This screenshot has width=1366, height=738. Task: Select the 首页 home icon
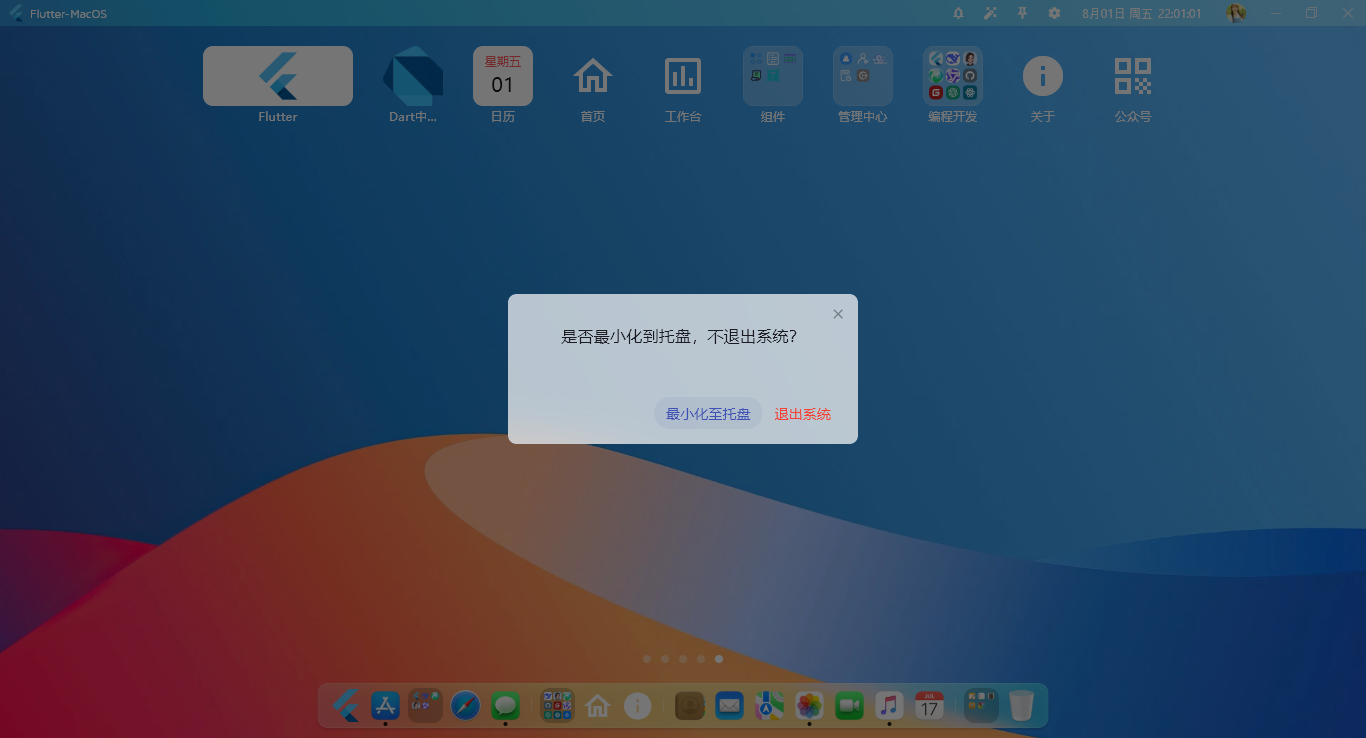(x=593, y=75)
